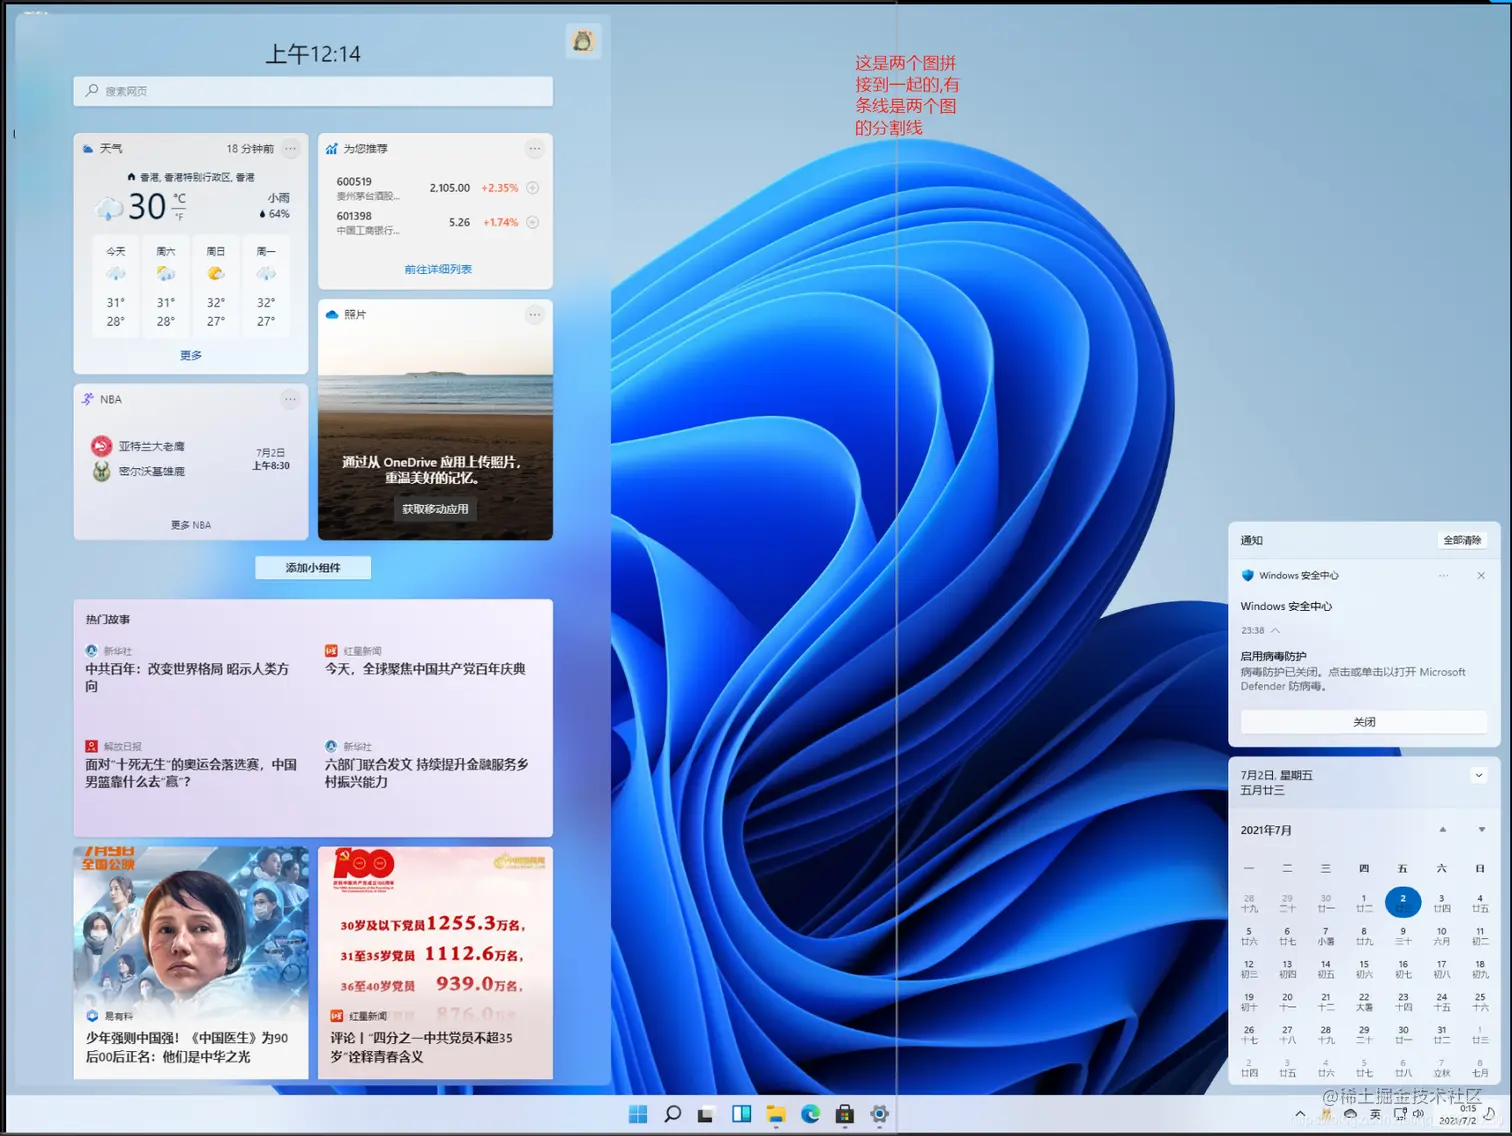Open network status tray icon
This screenshot has width=1512, height=1136.
tap(1400, 1114)
